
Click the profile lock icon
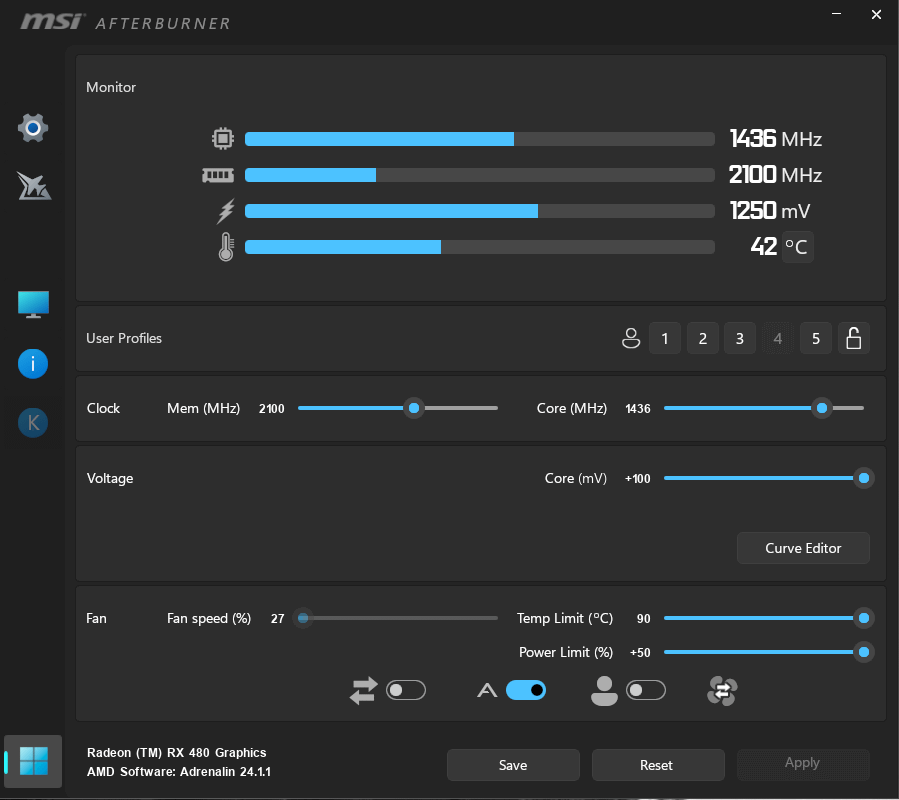[854, 338]
